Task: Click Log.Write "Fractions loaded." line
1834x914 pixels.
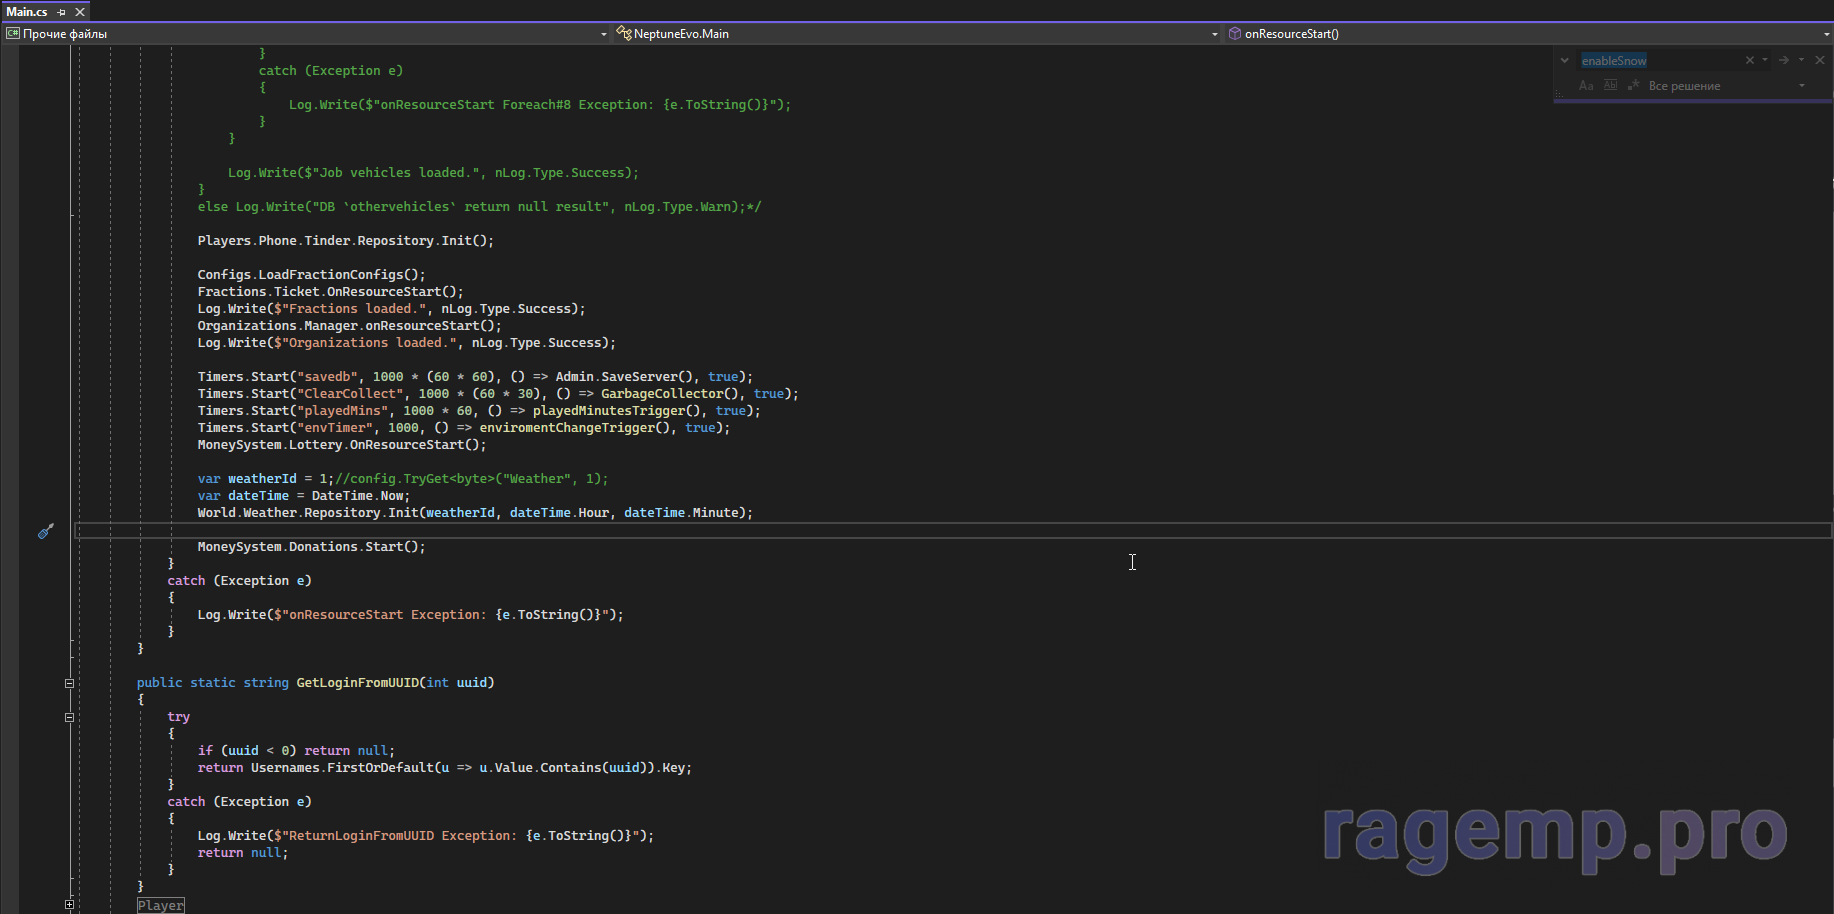Action: coord(391,309)
